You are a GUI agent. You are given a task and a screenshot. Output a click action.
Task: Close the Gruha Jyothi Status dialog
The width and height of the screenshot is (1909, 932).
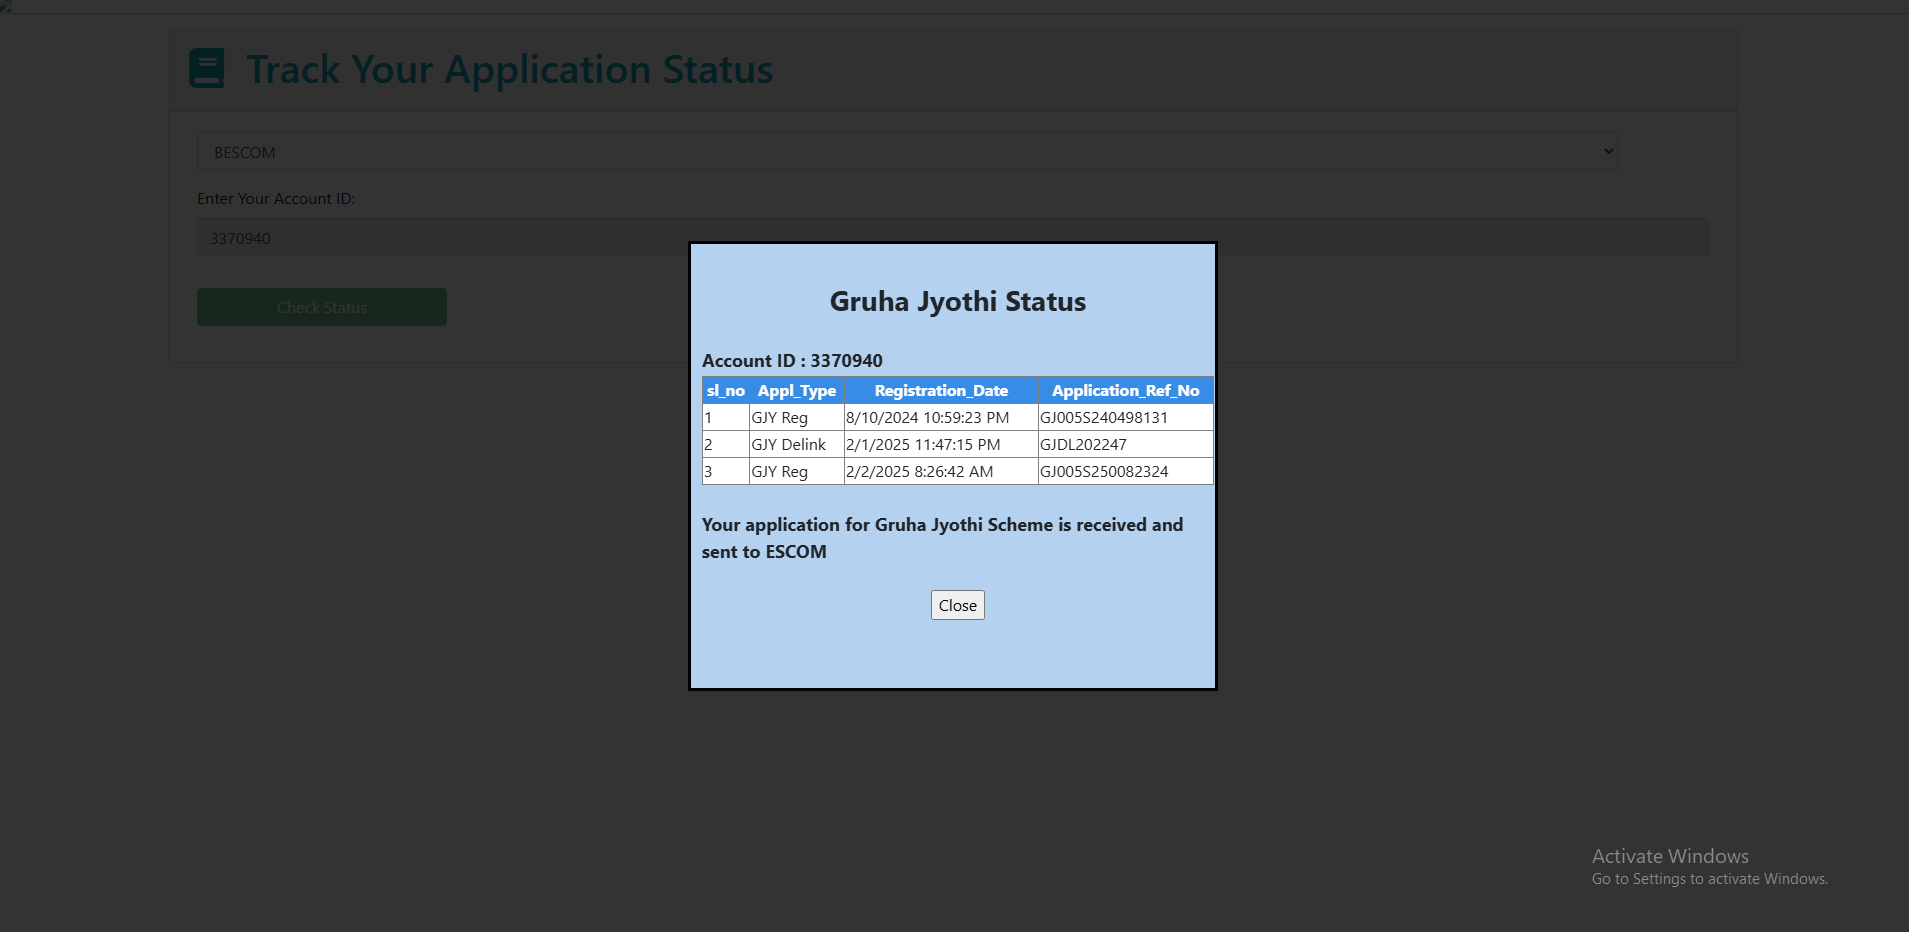point(957,605)
